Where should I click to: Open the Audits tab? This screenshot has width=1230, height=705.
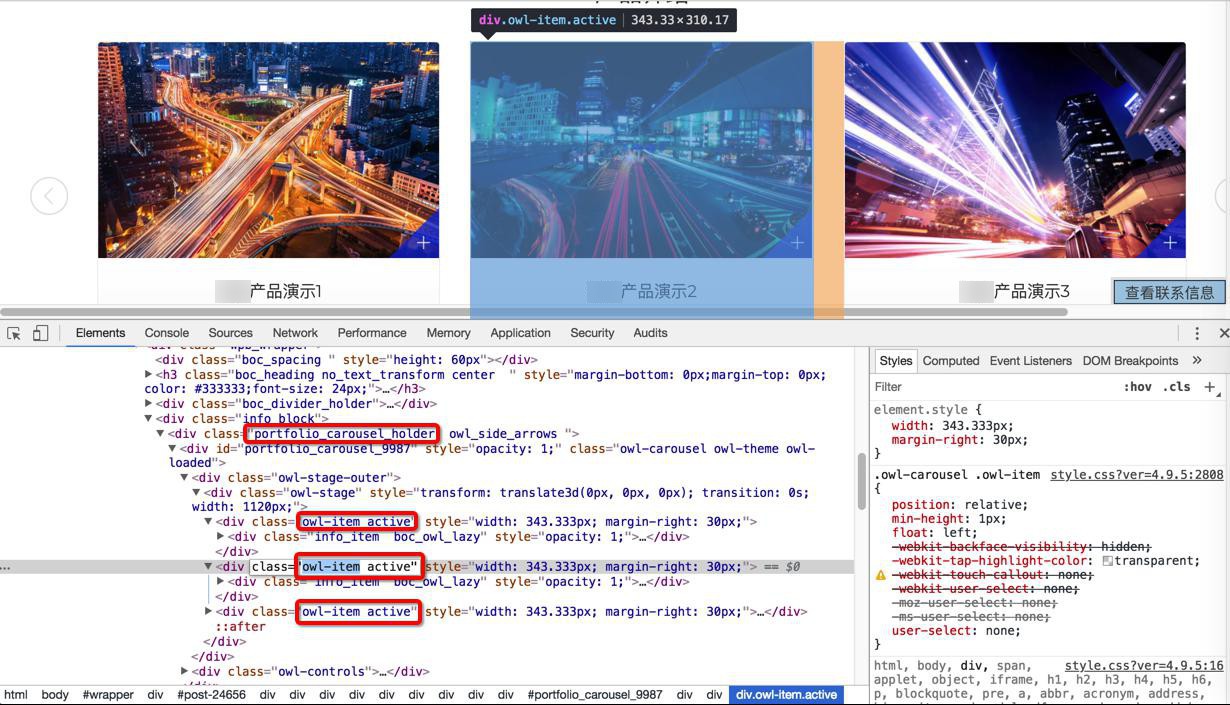point(650,333)
